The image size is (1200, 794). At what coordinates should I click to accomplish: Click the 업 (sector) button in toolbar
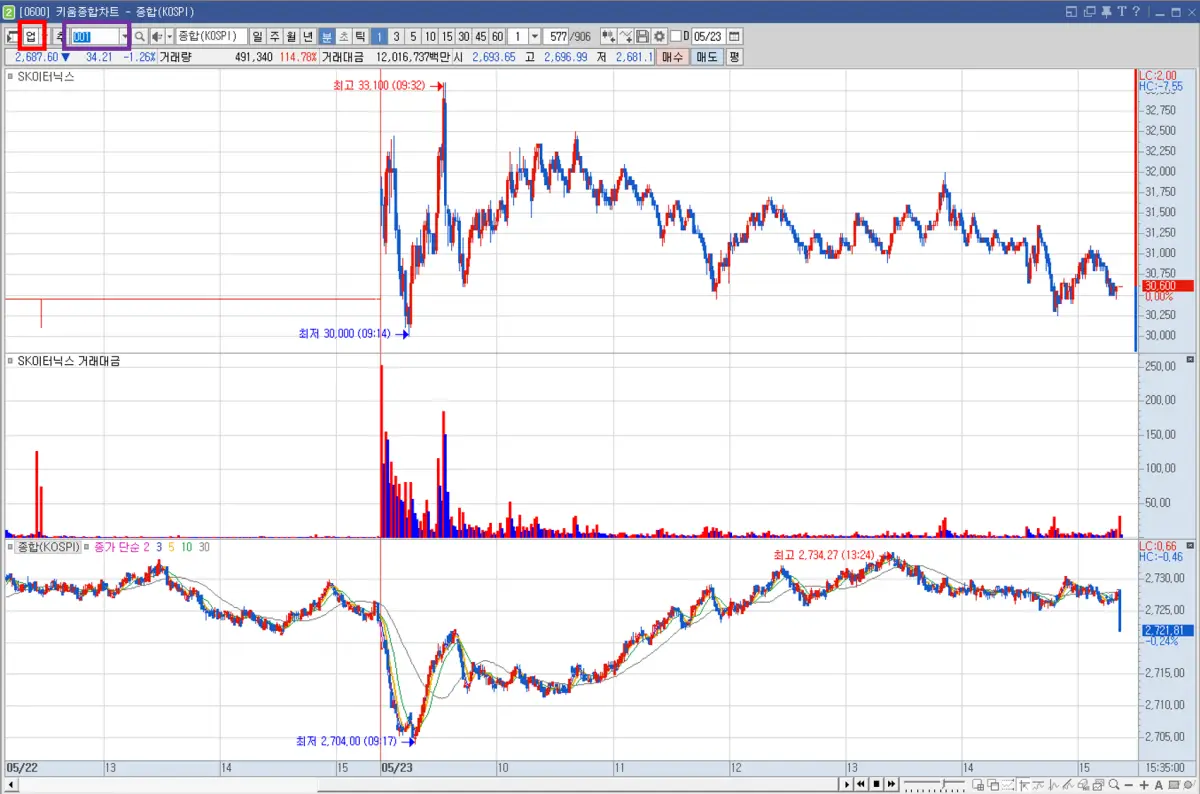32,36
